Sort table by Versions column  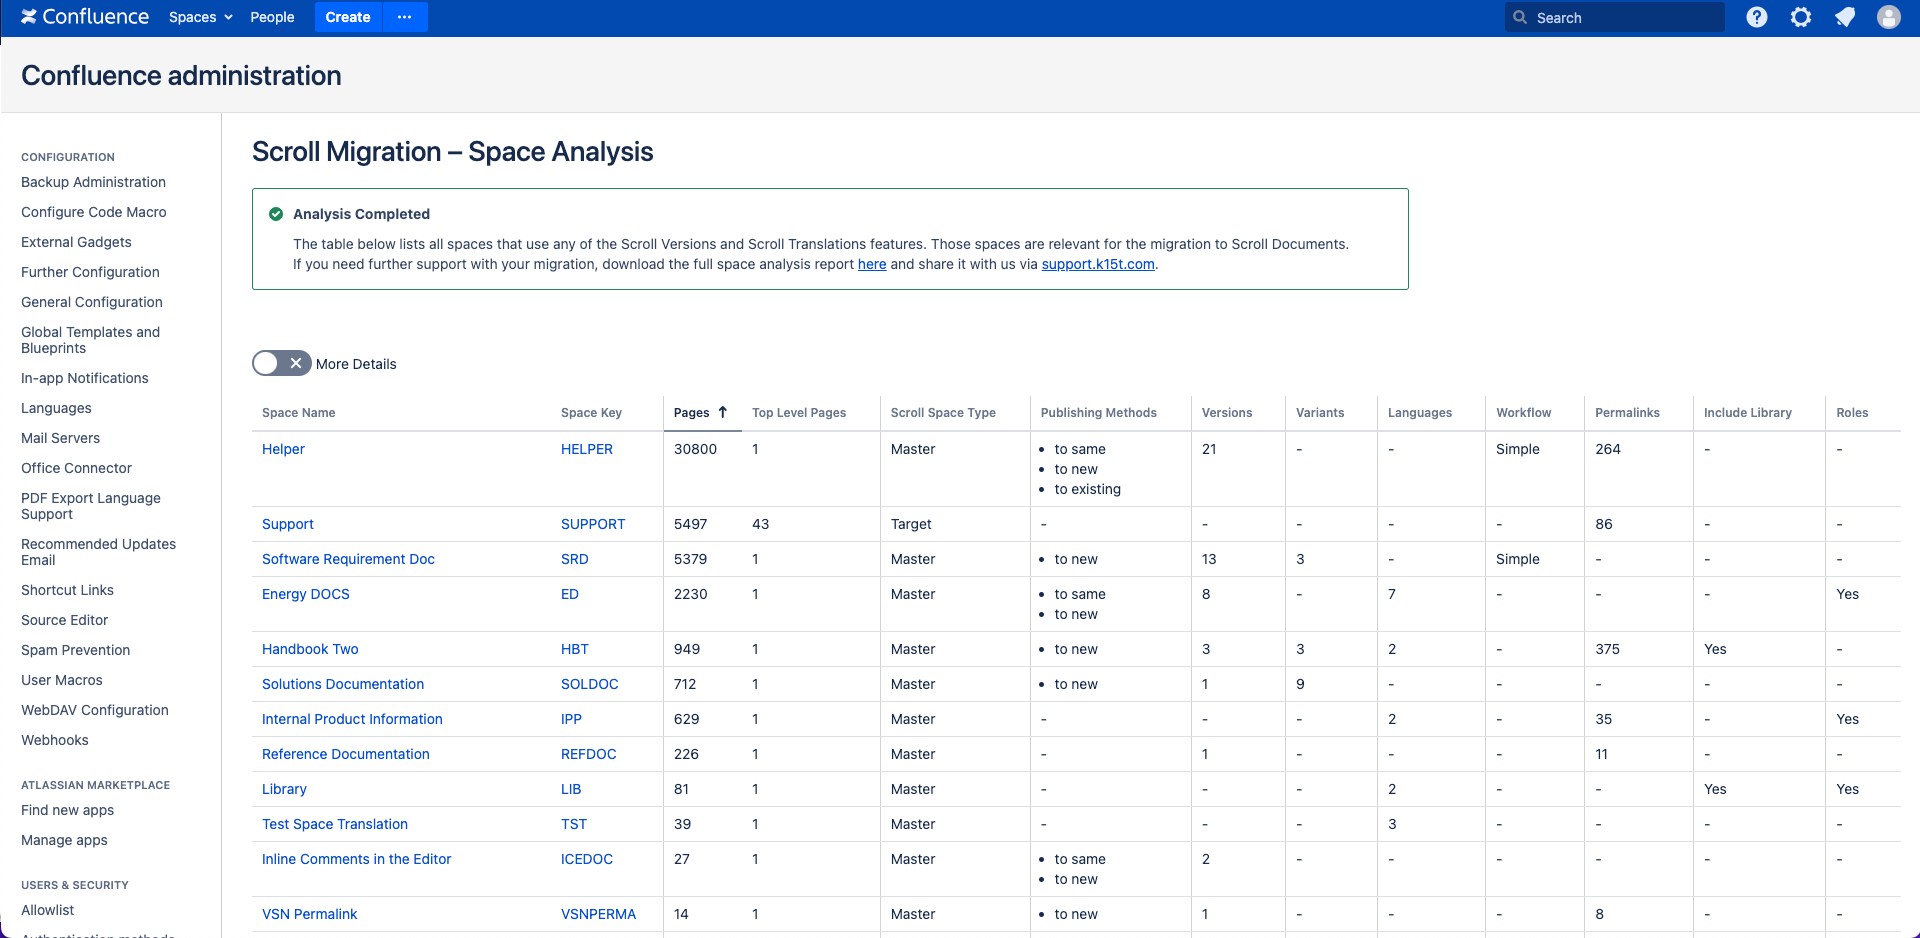[x=1226, y=413]
